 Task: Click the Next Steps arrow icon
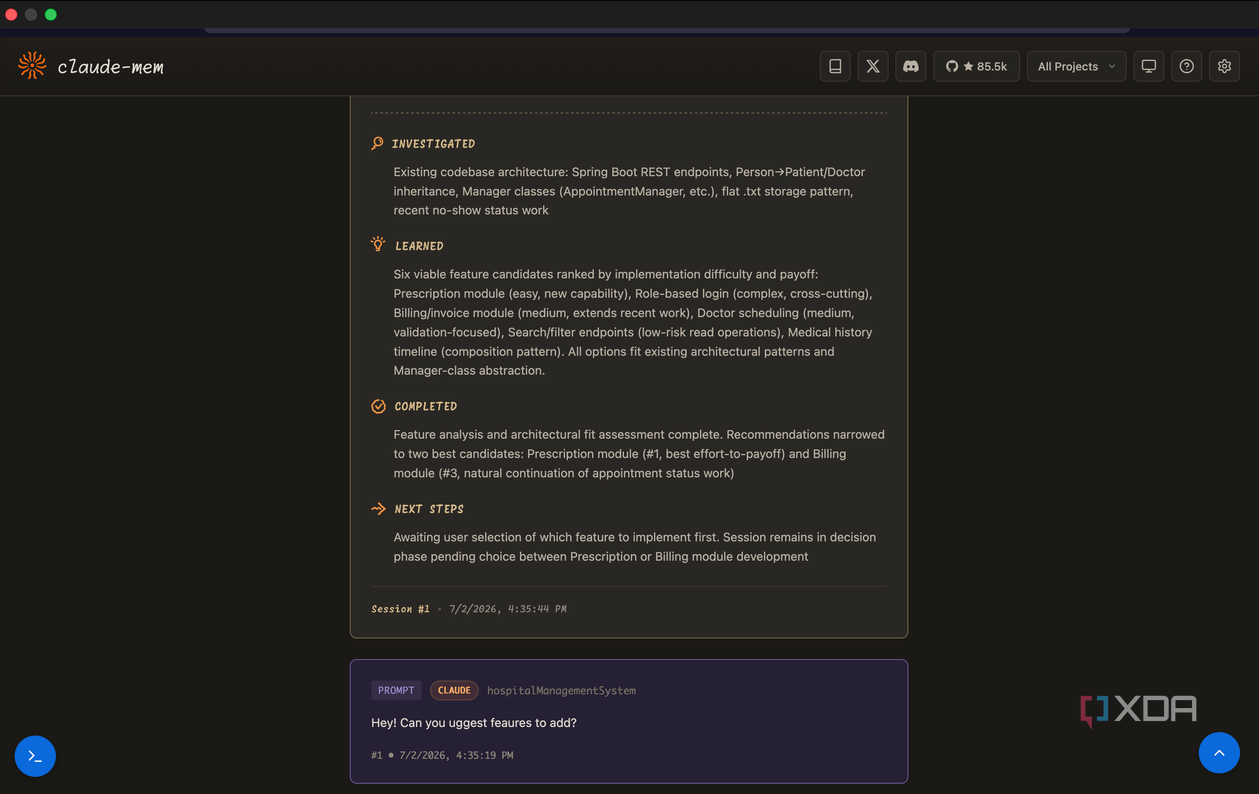point(378,509)
